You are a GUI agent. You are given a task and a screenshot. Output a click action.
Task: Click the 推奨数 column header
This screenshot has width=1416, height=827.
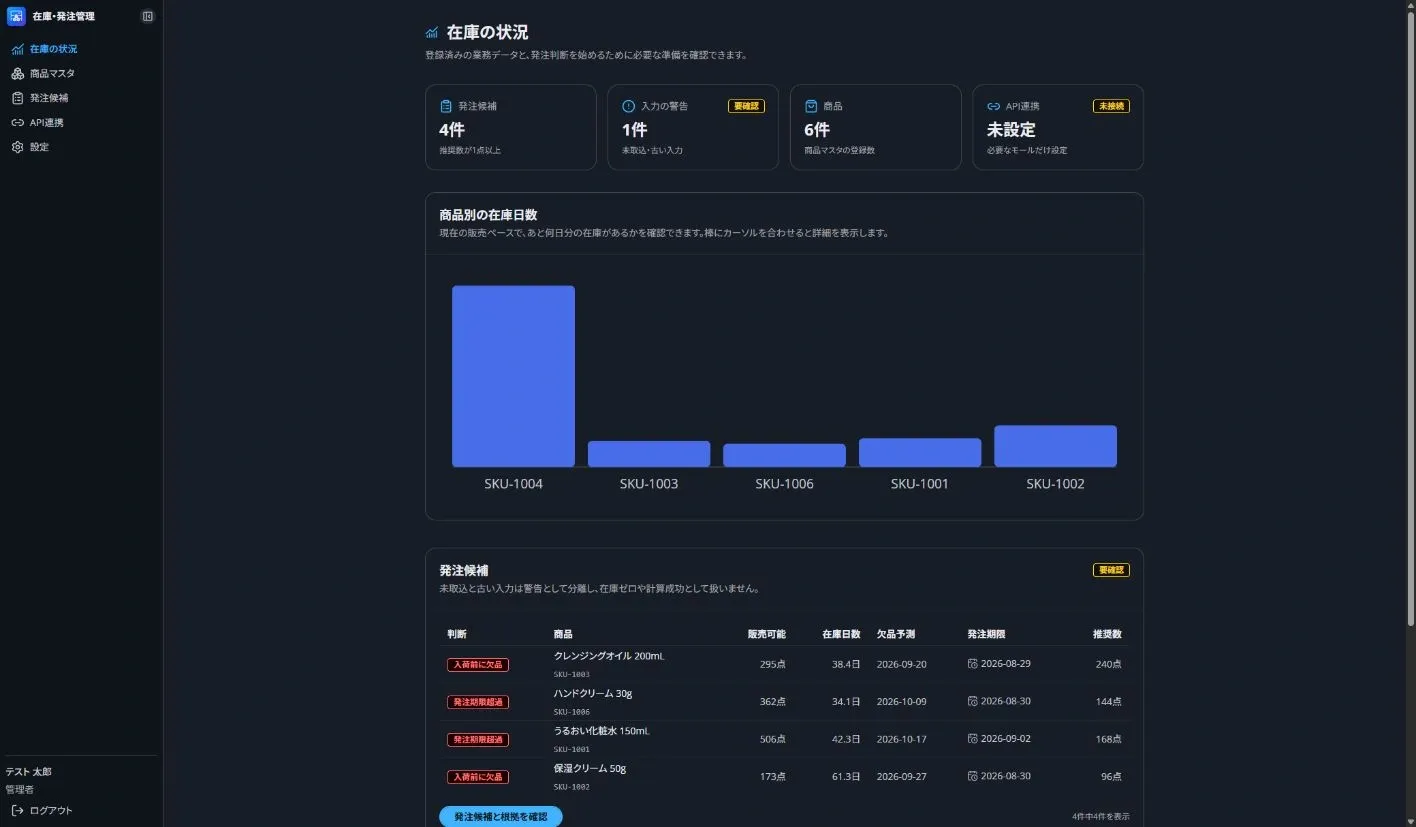1107,634
